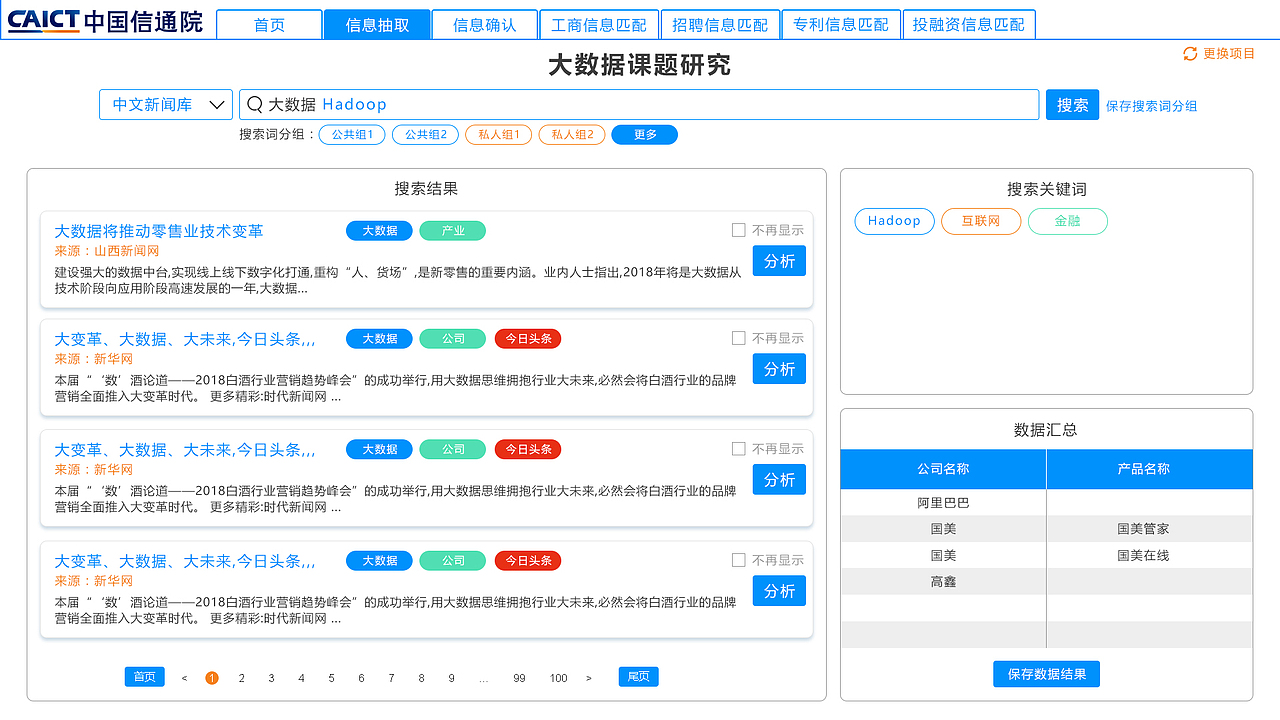The height and width of the screenshot is (720, 1280).
Task: Click the highlighted current page 1
Action: click(212, 678)
